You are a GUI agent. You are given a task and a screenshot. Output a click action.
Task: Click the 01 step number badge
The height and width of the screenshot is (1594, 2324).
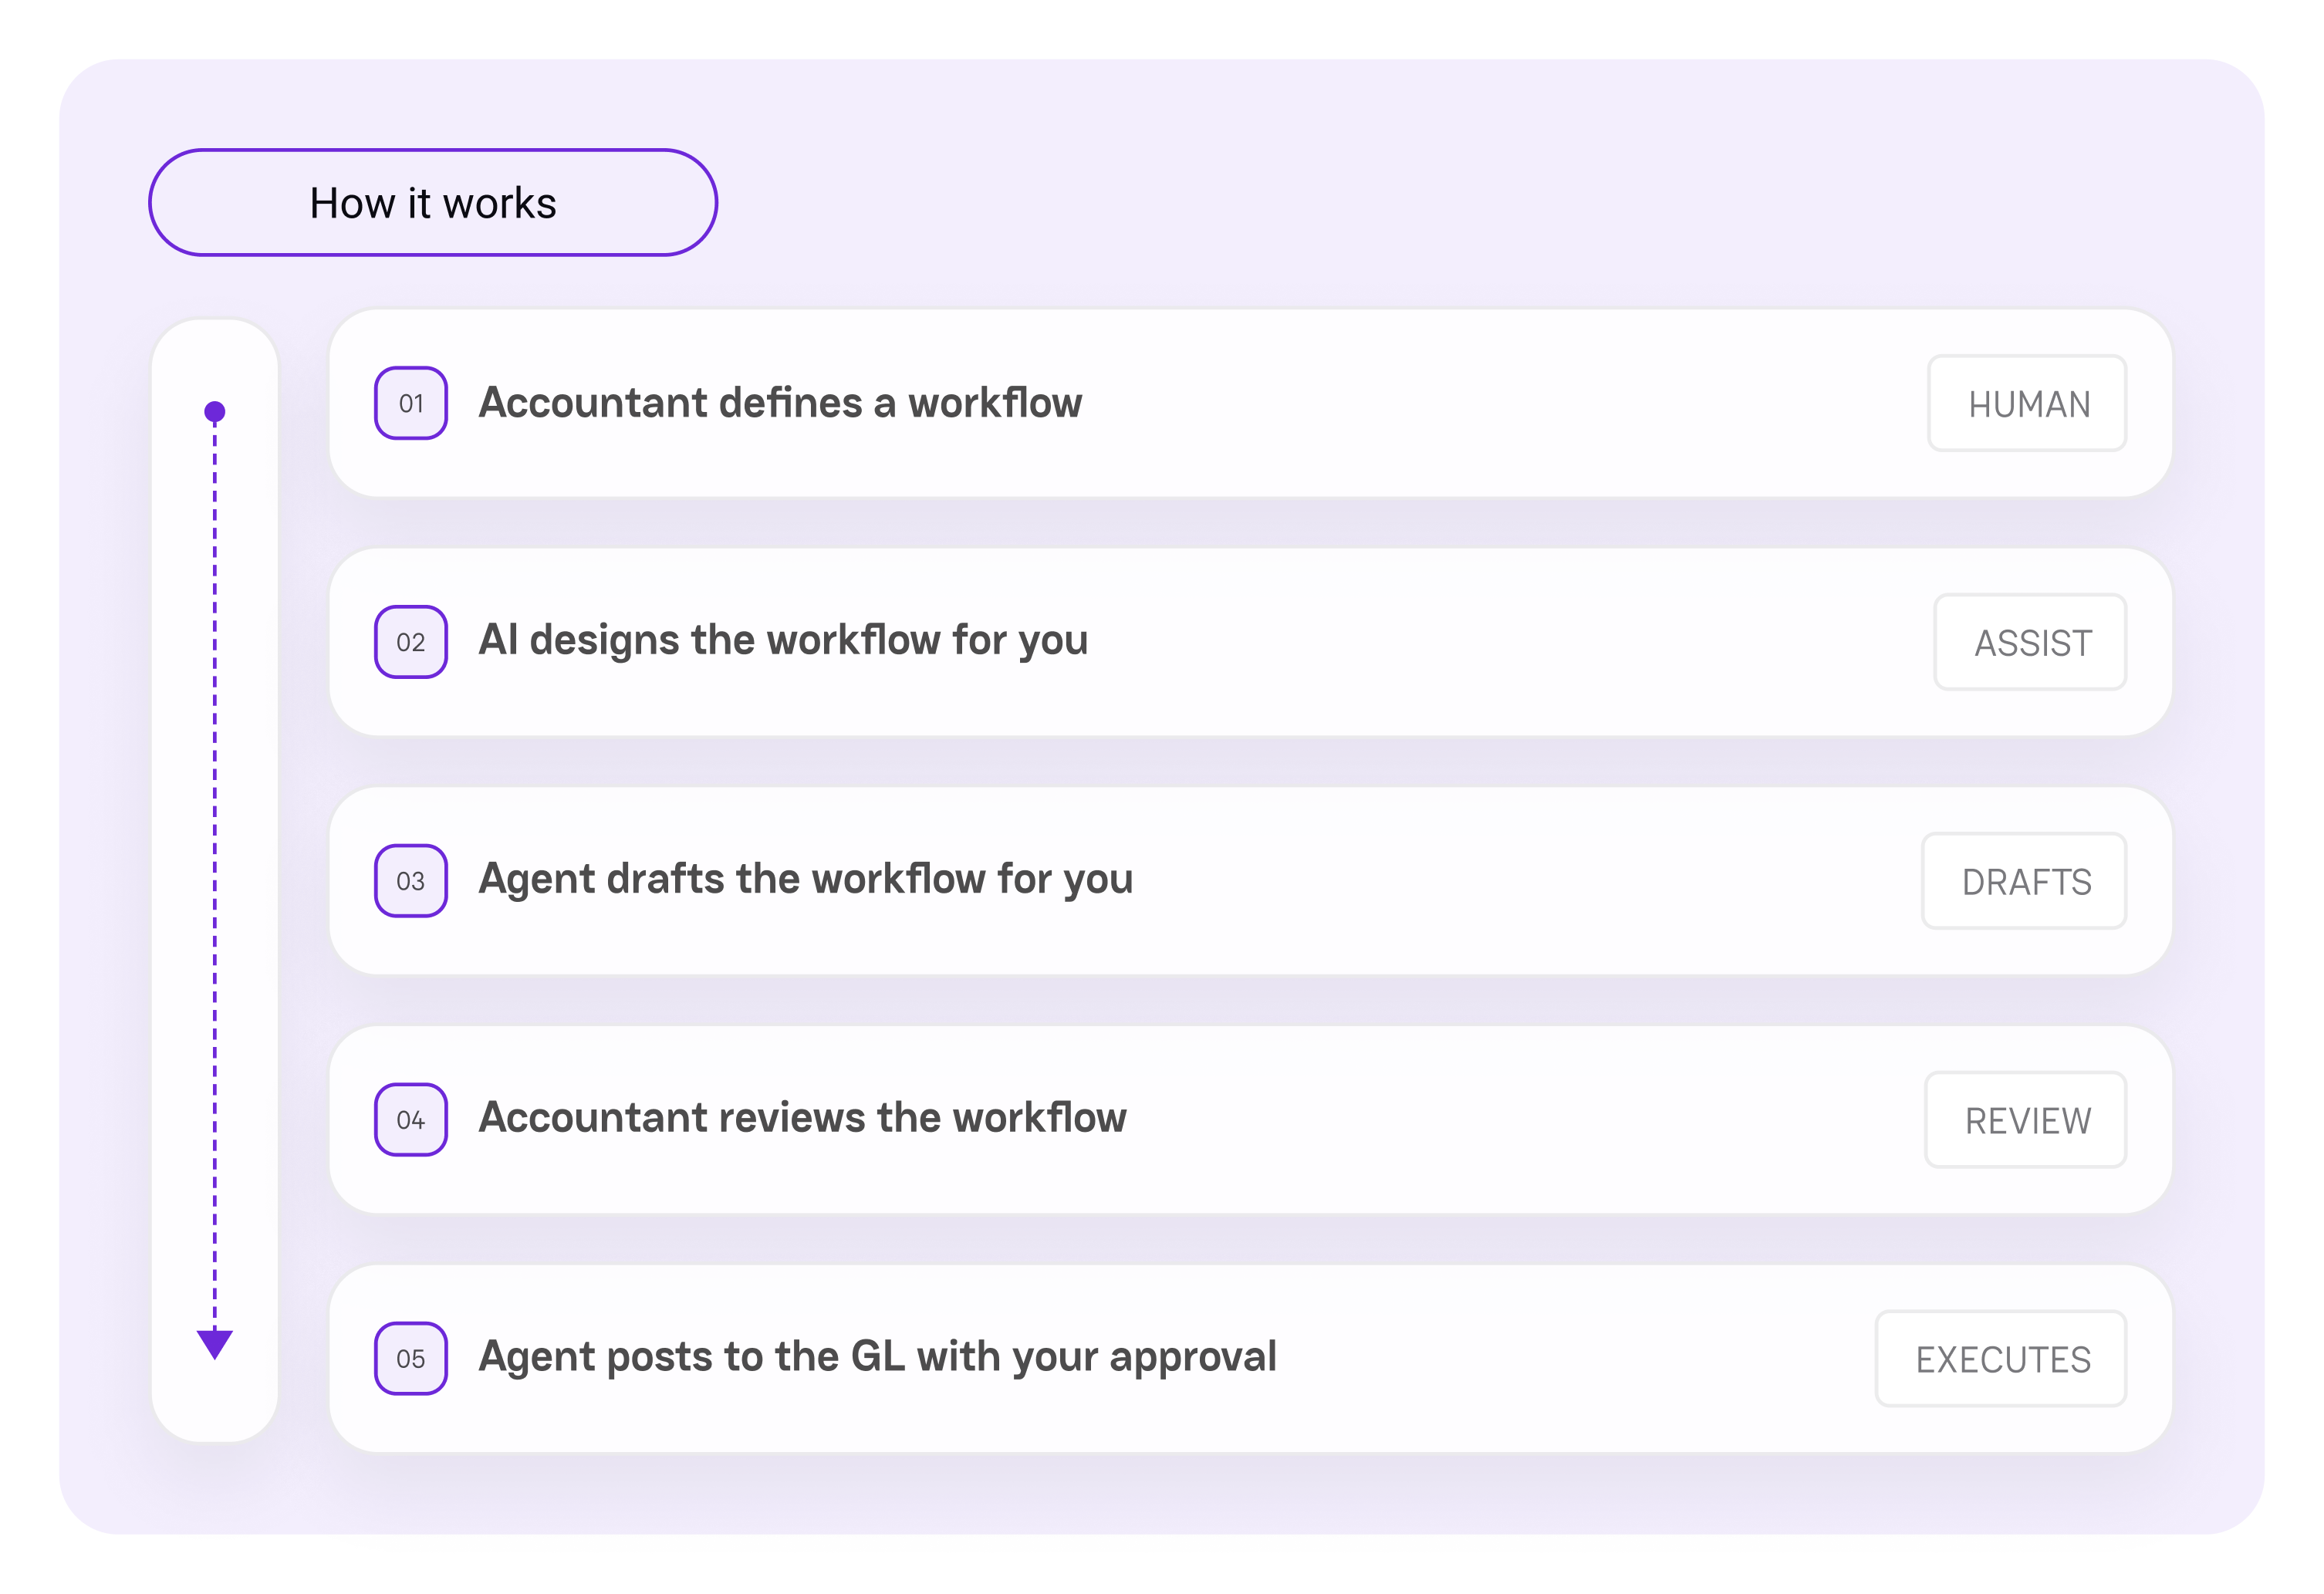coord(410,403)
